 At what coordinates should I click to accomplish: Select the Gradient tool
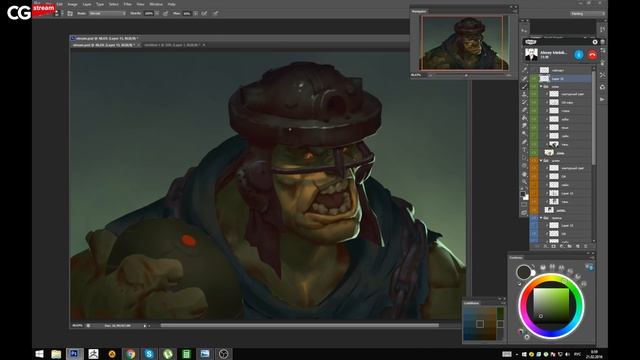[x=524, y=118]
